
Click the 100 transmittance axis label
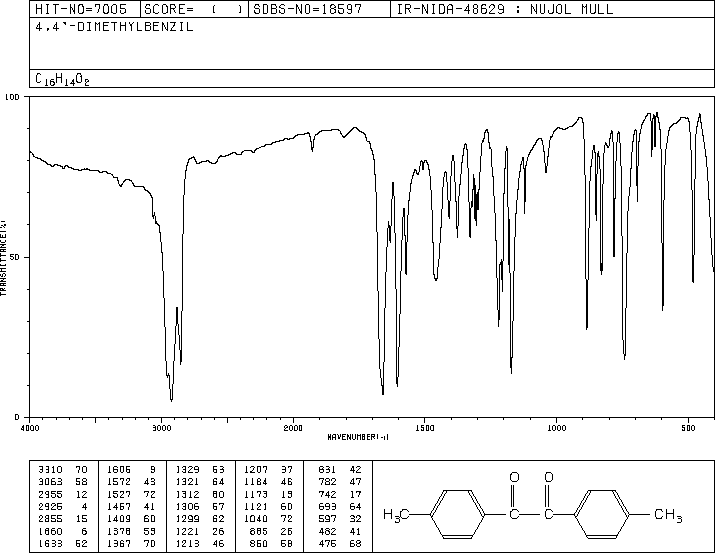click(12, 97)
